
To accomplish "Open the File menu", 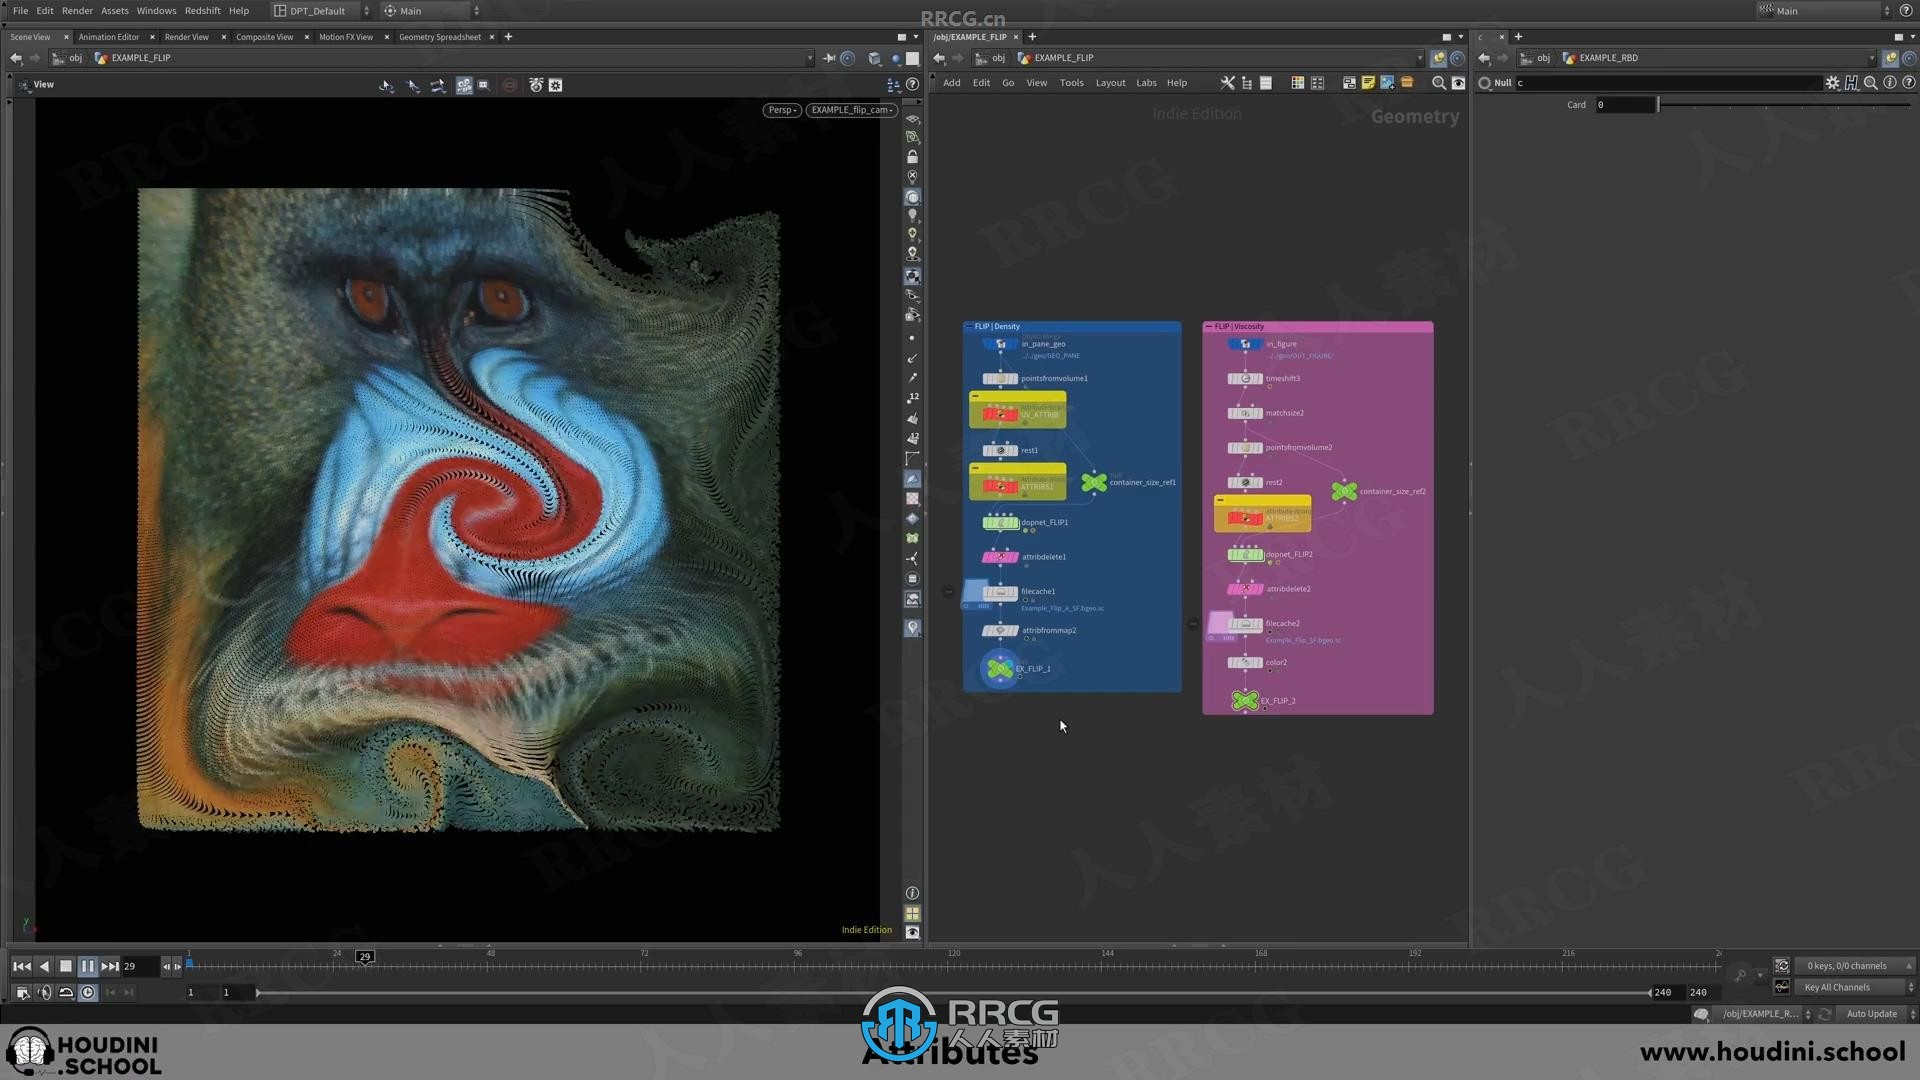I will point(20,11).
